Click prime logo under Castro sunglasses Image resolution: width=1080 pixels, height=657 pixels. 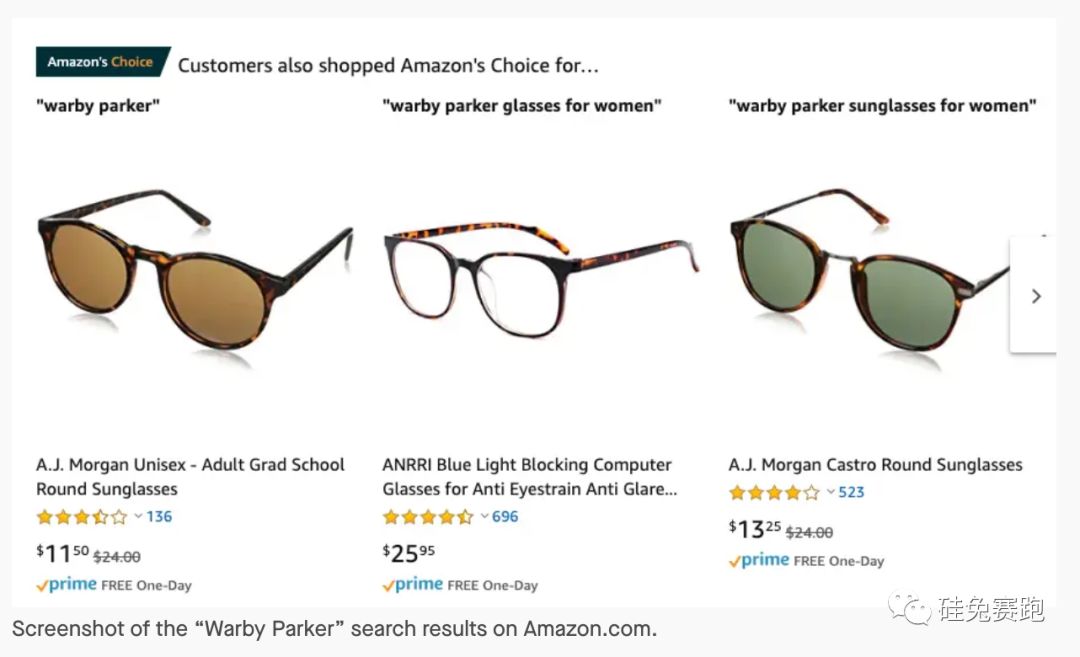759,561
